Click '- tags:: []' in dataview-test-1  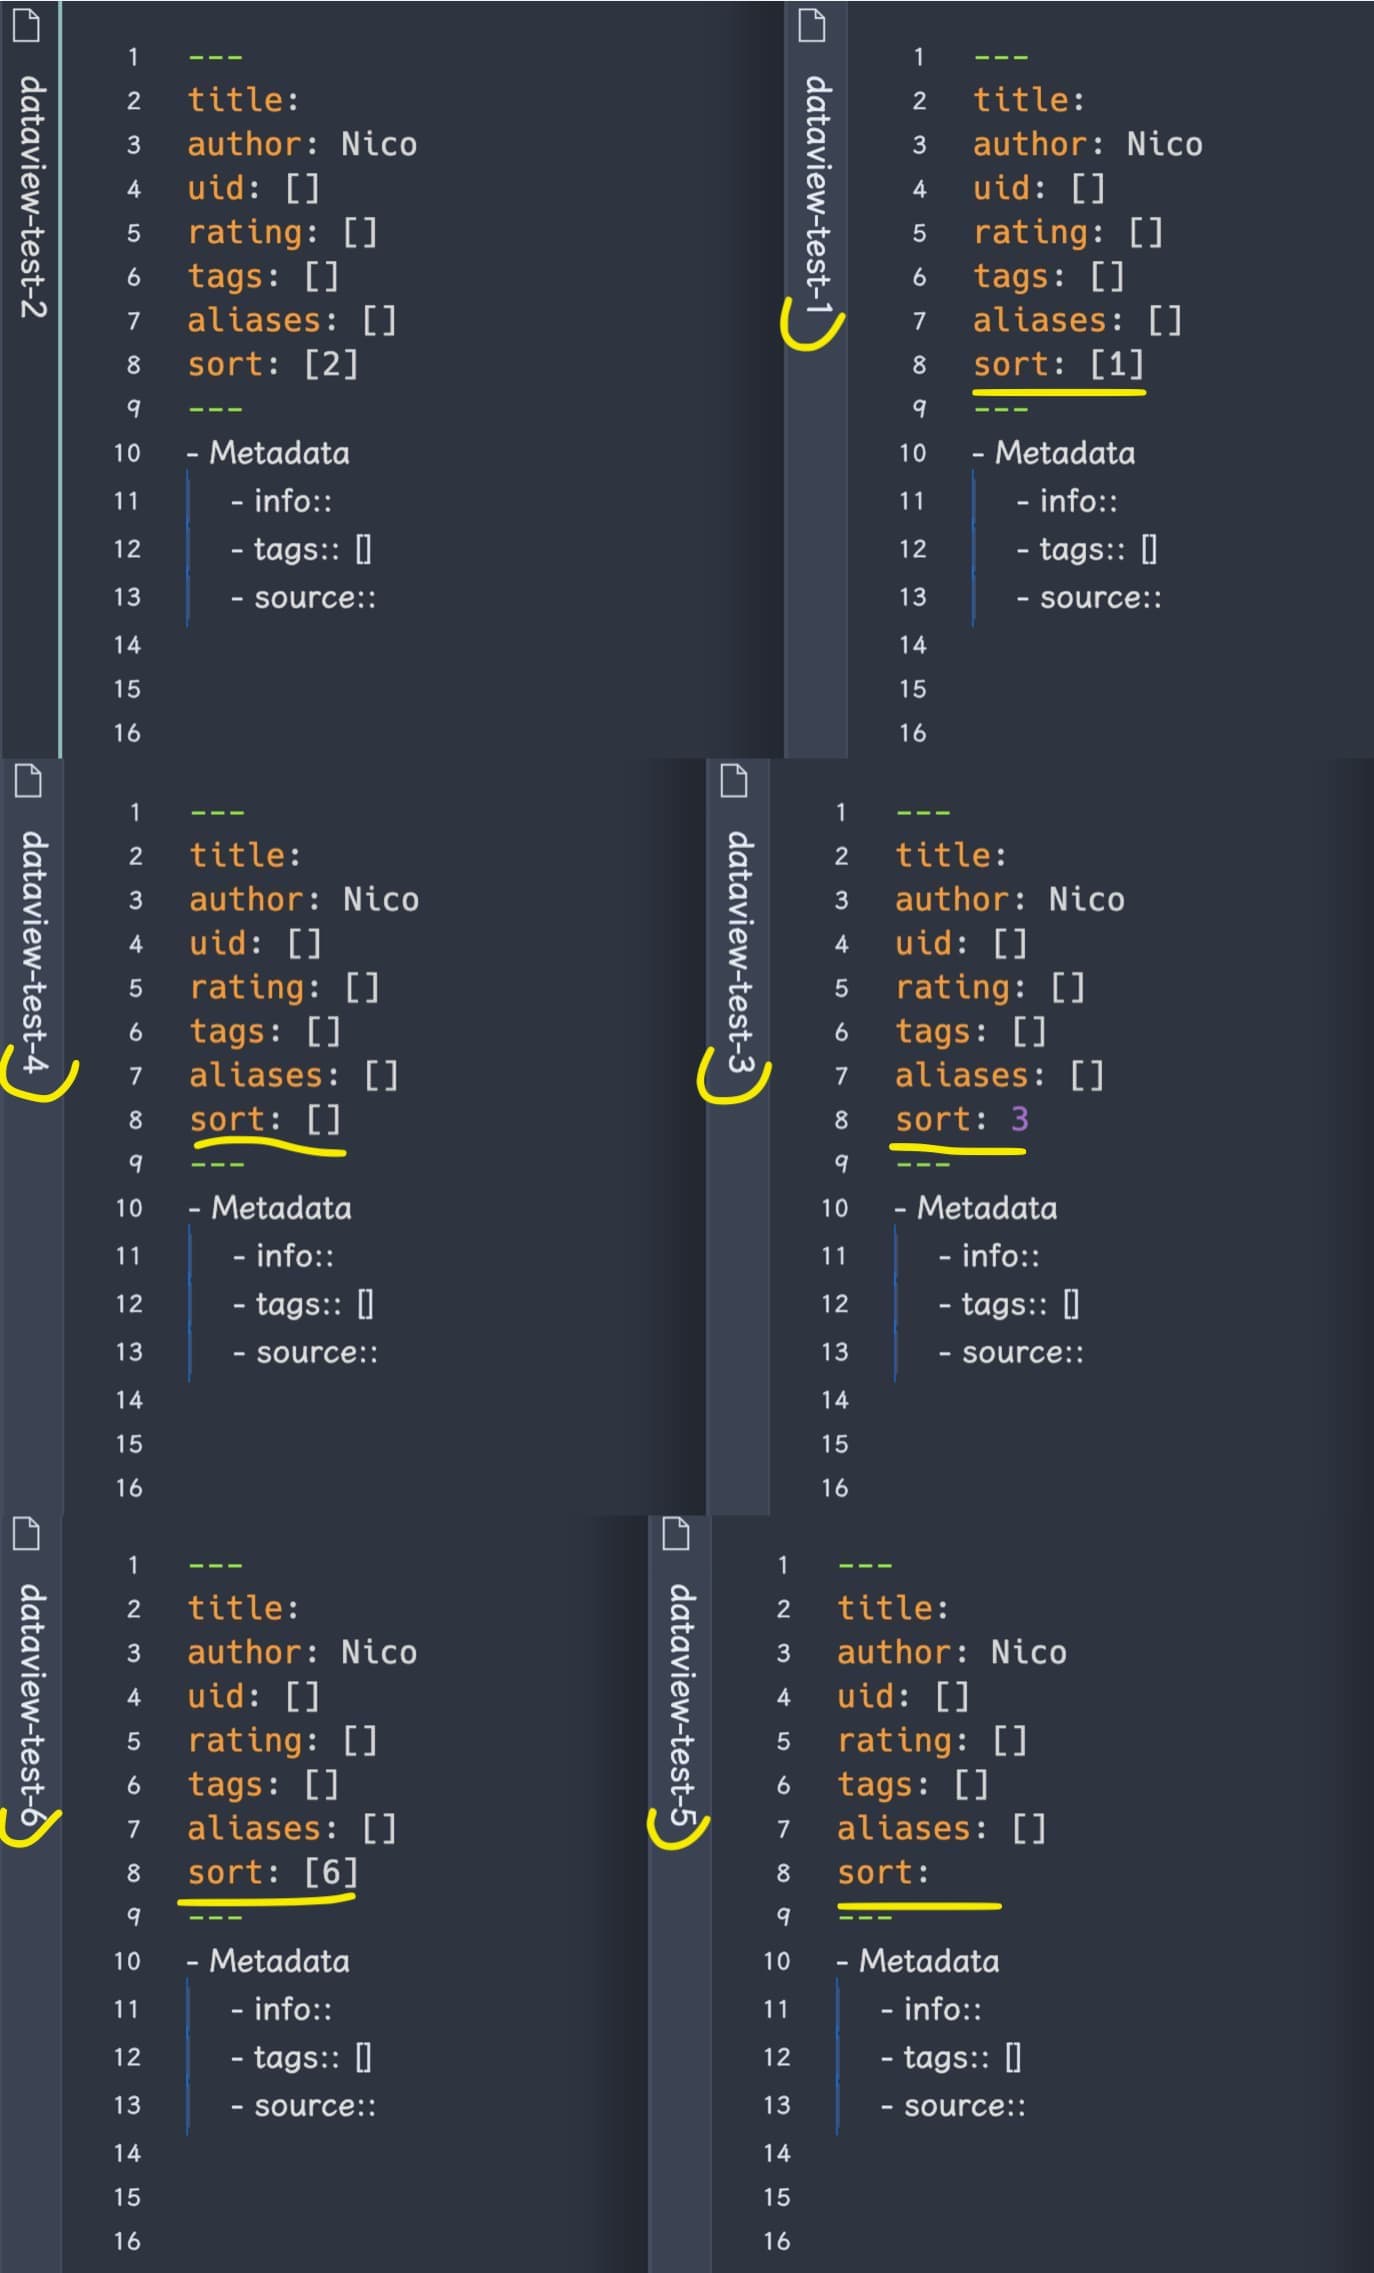1087,549
